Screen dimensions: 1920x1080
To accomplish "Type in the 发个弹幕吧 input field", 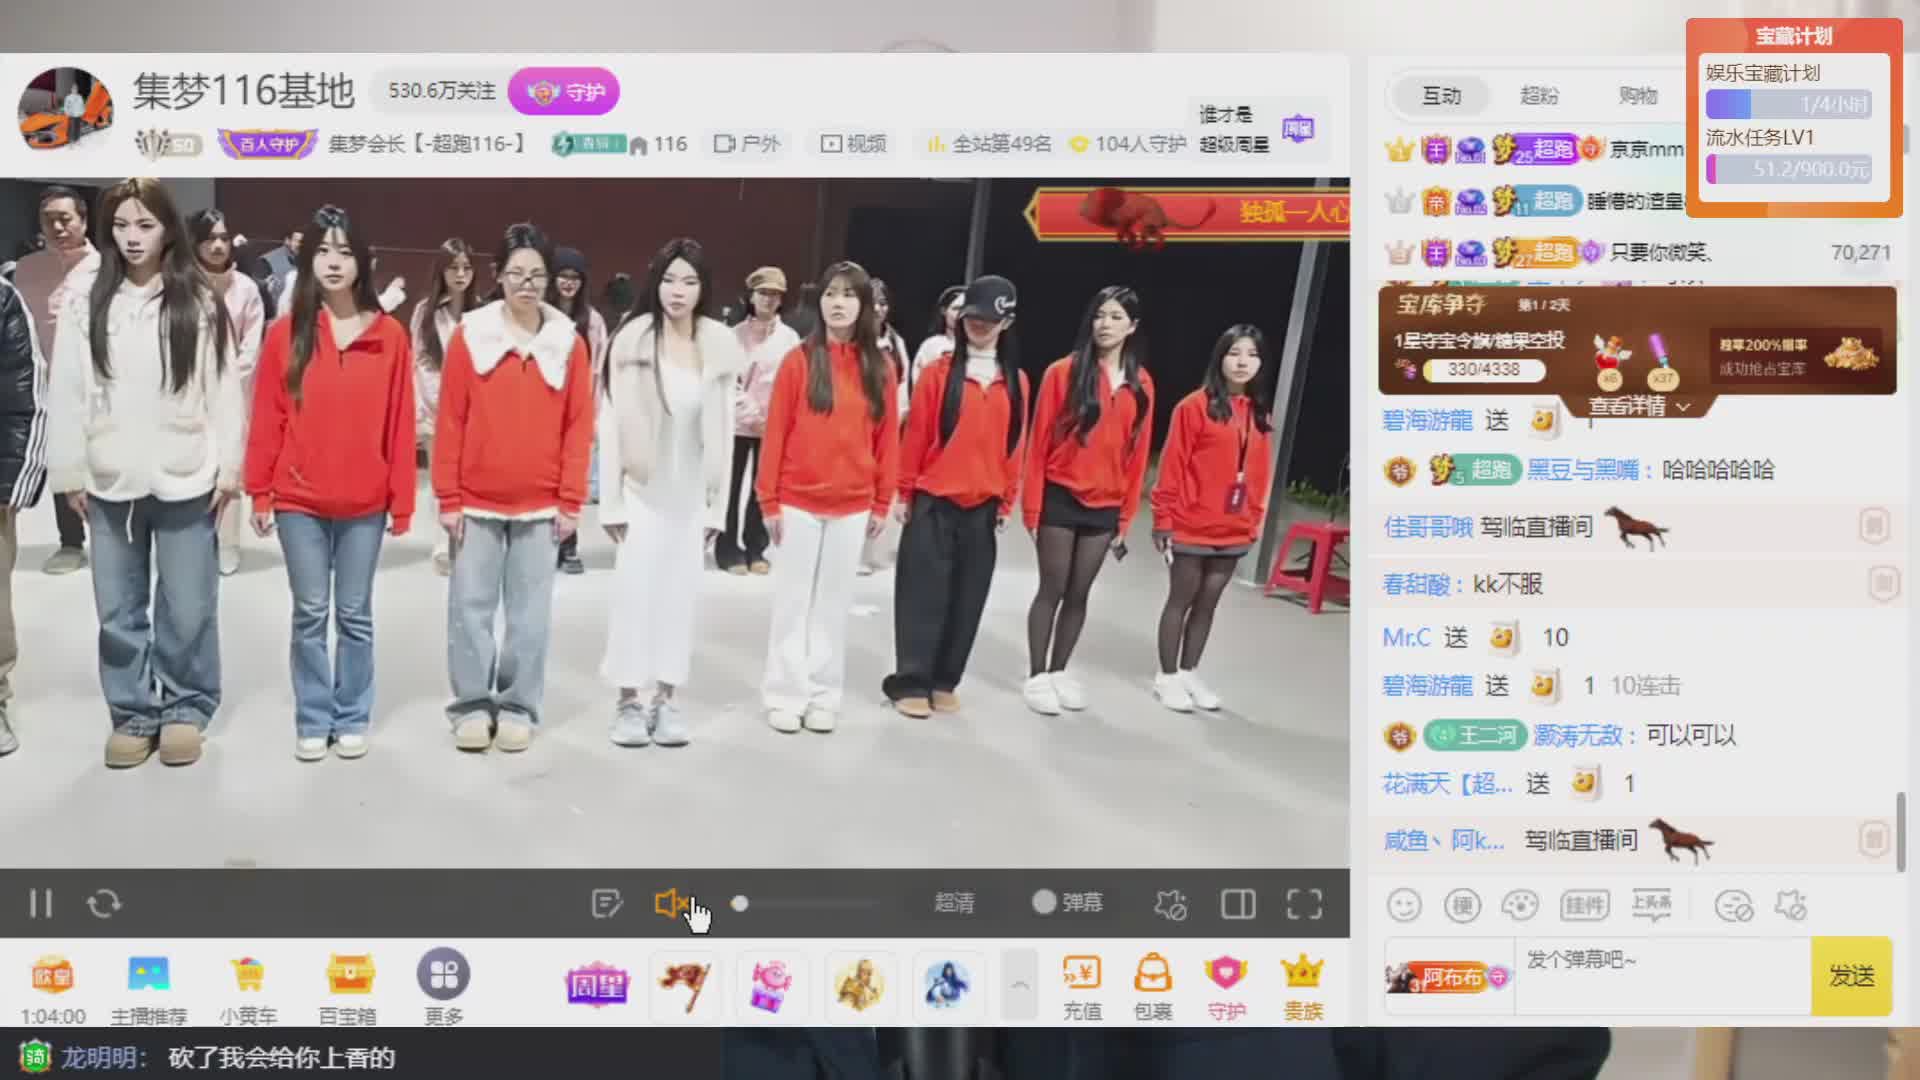I will (1660, 975).
